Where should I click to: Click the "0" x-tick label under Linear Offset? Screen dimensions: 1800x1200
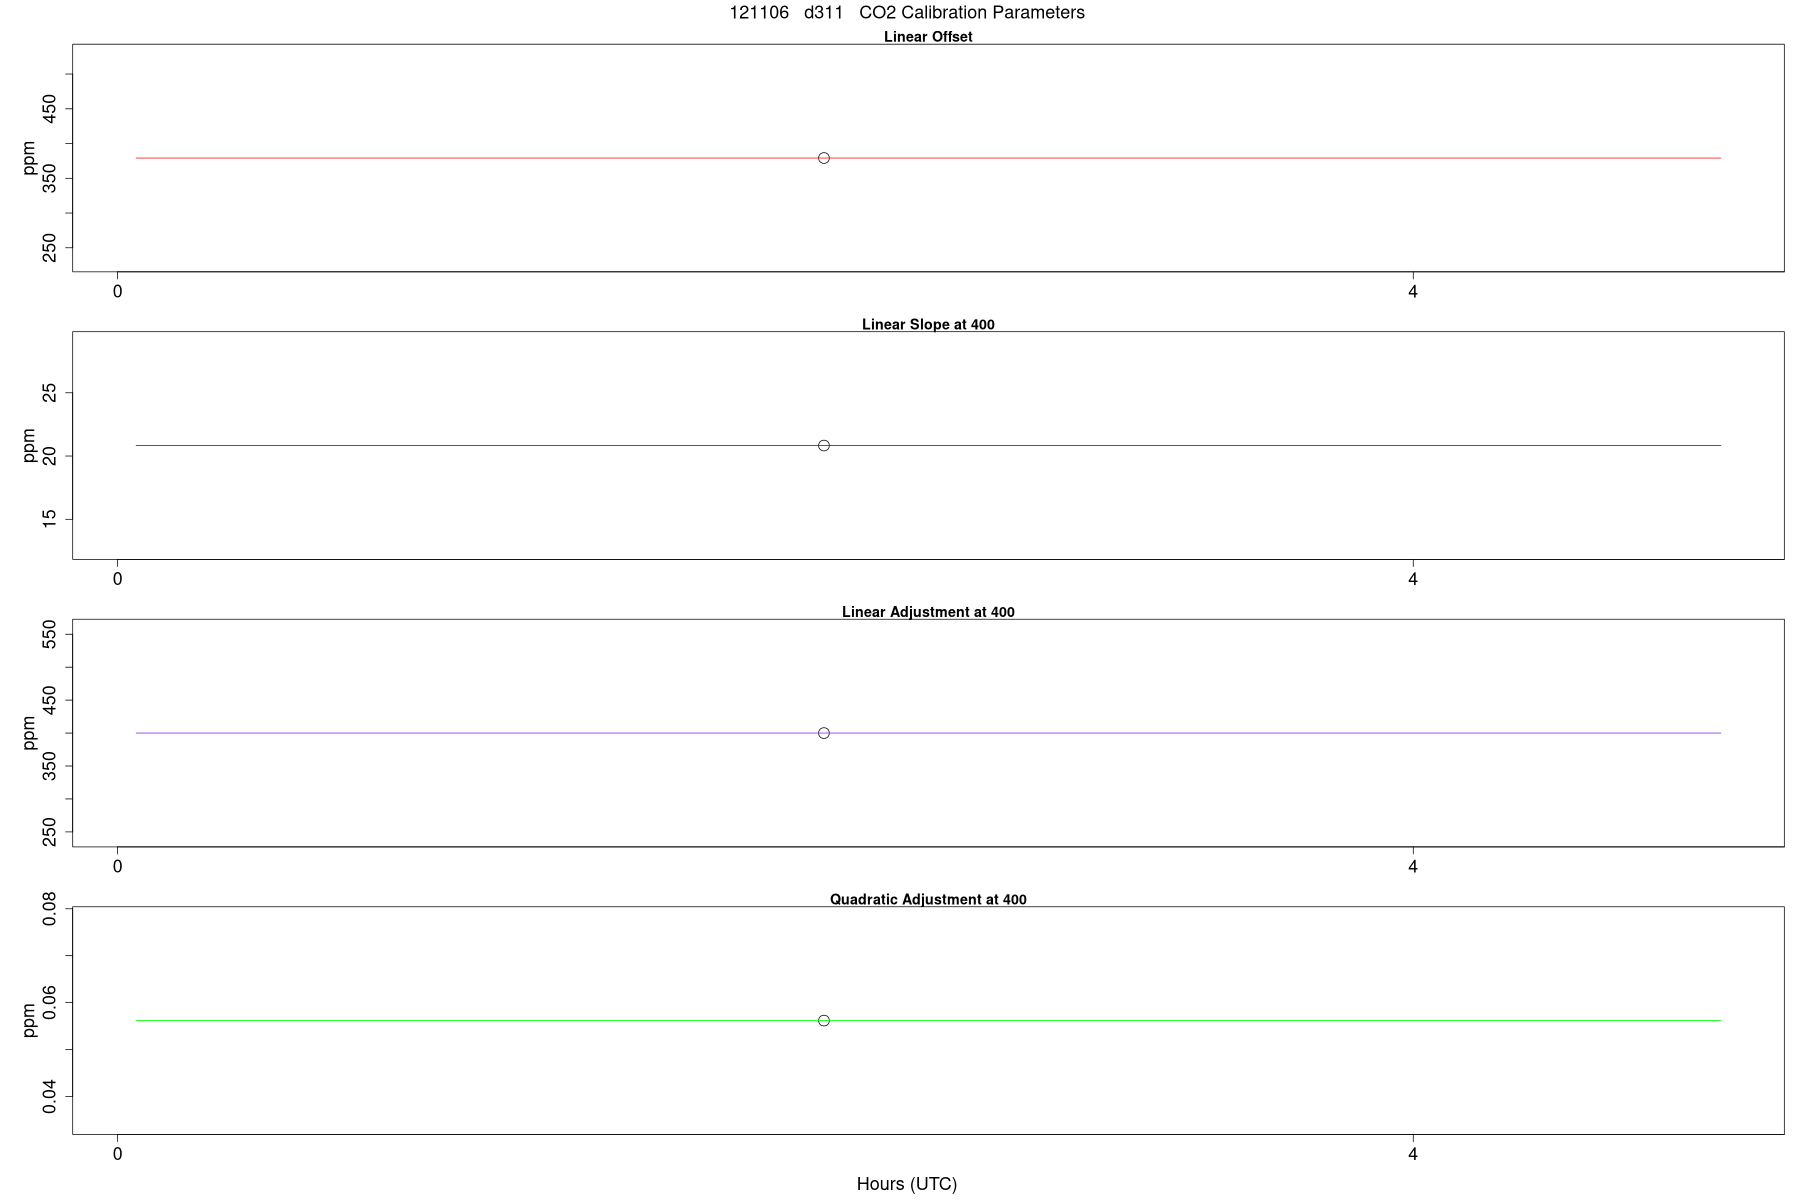tap(118, 292)
